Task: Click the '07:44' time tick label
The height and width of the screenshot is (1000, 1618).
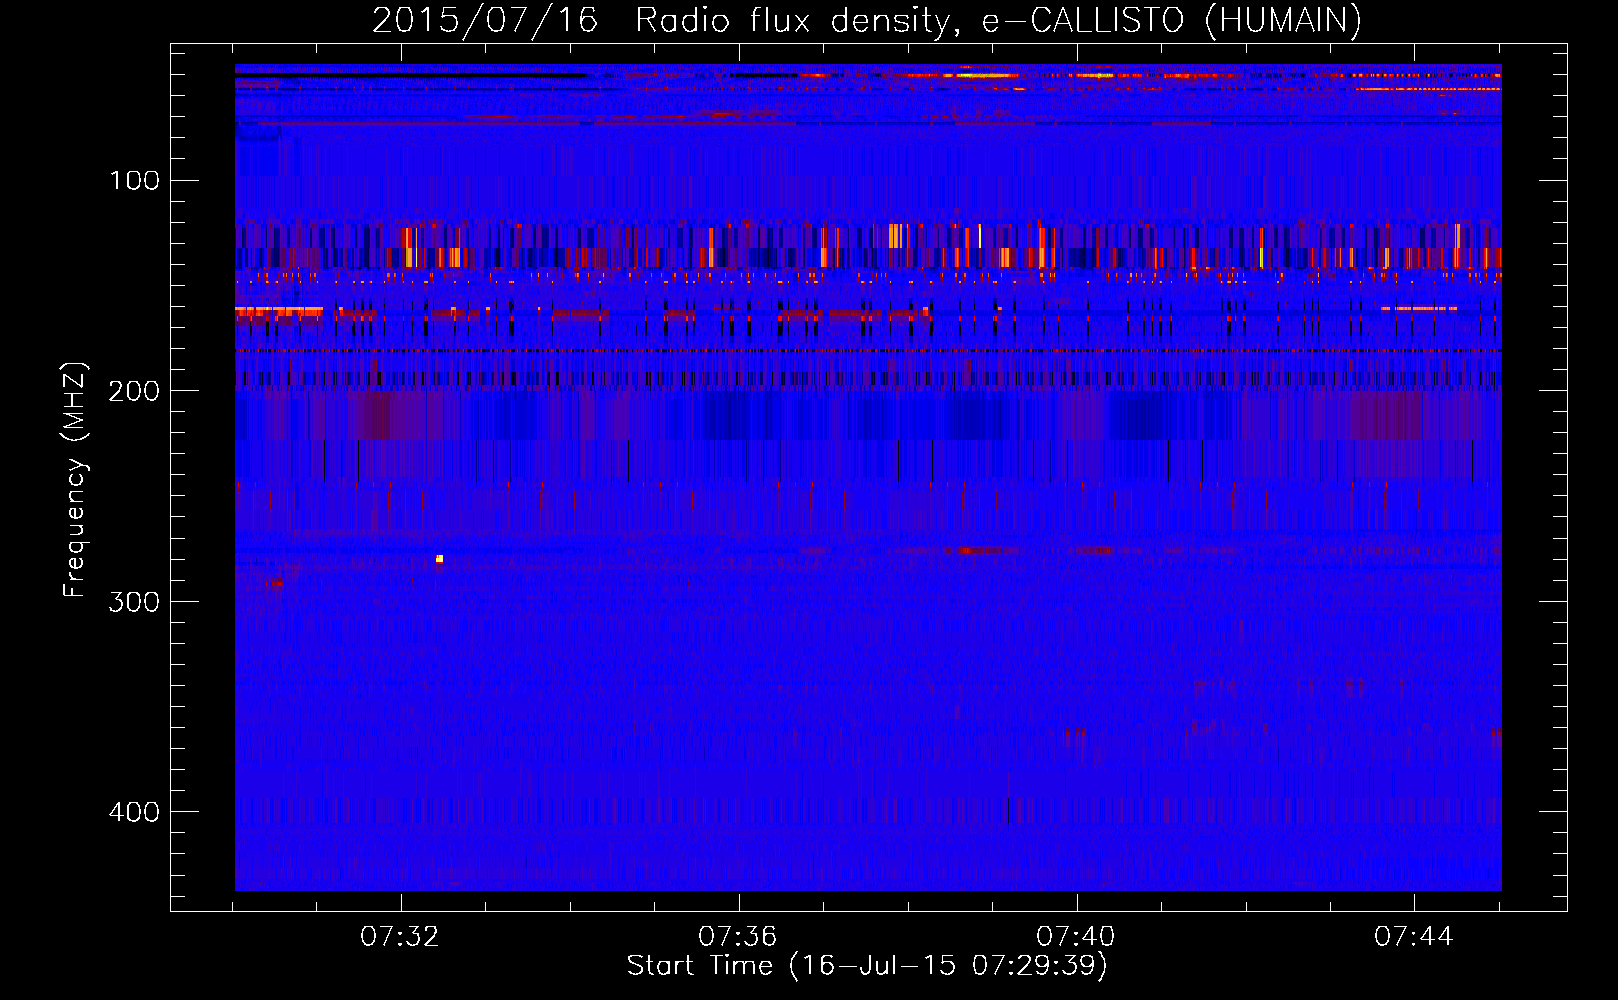Action: 1414,937
